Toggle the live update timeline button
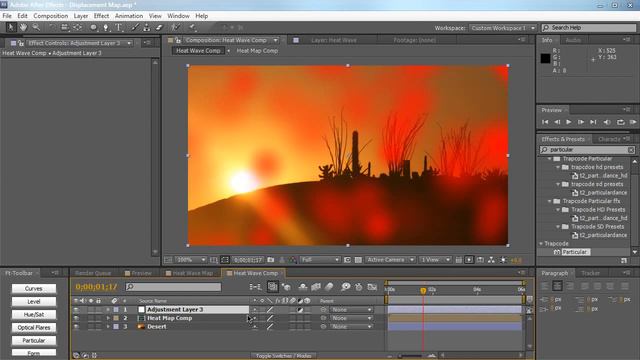 pos(272,287)
